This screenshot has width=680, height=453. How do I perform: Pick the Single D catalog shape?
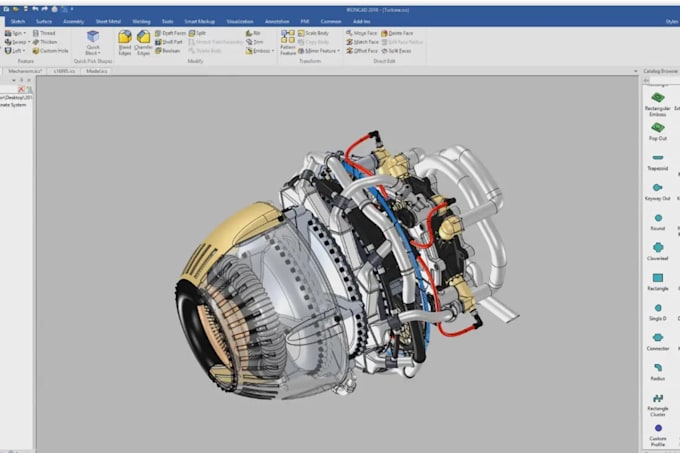[x=657, y=312]
